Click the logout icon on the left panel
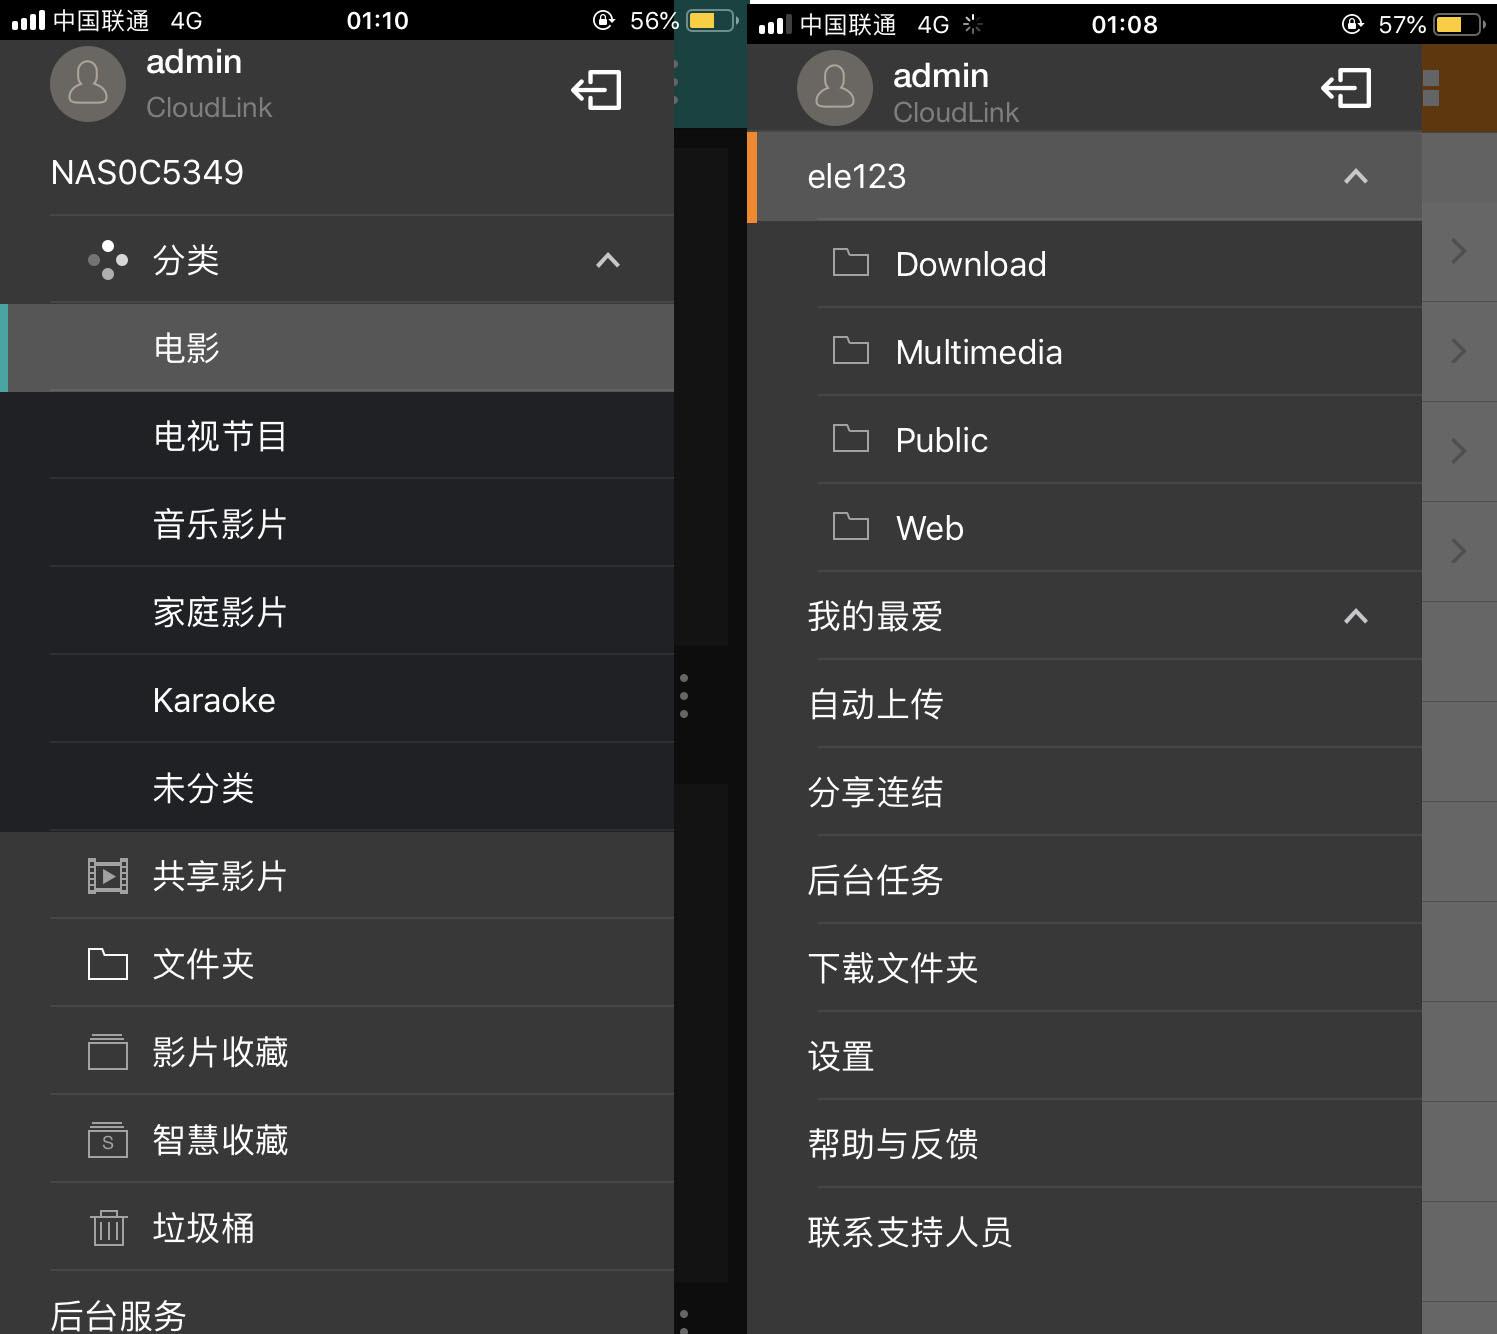1497x1334 pixels. click(x=597, y=89)
